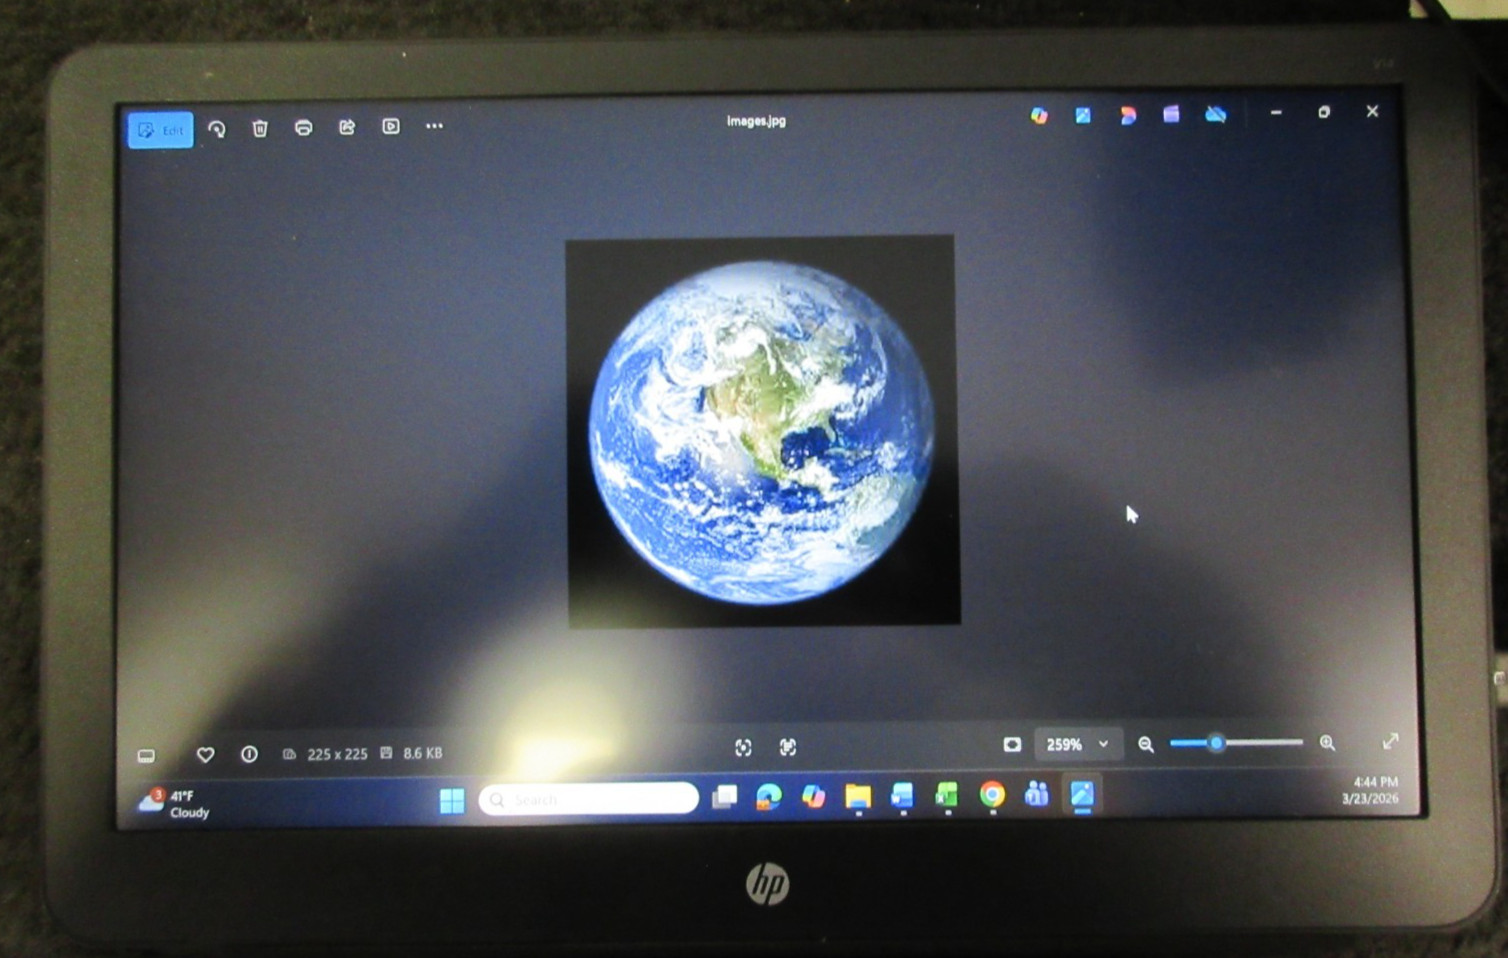Screen dimensions: 1508x958
Task: Switch to Excel on the taskbar
Action: 947,795
